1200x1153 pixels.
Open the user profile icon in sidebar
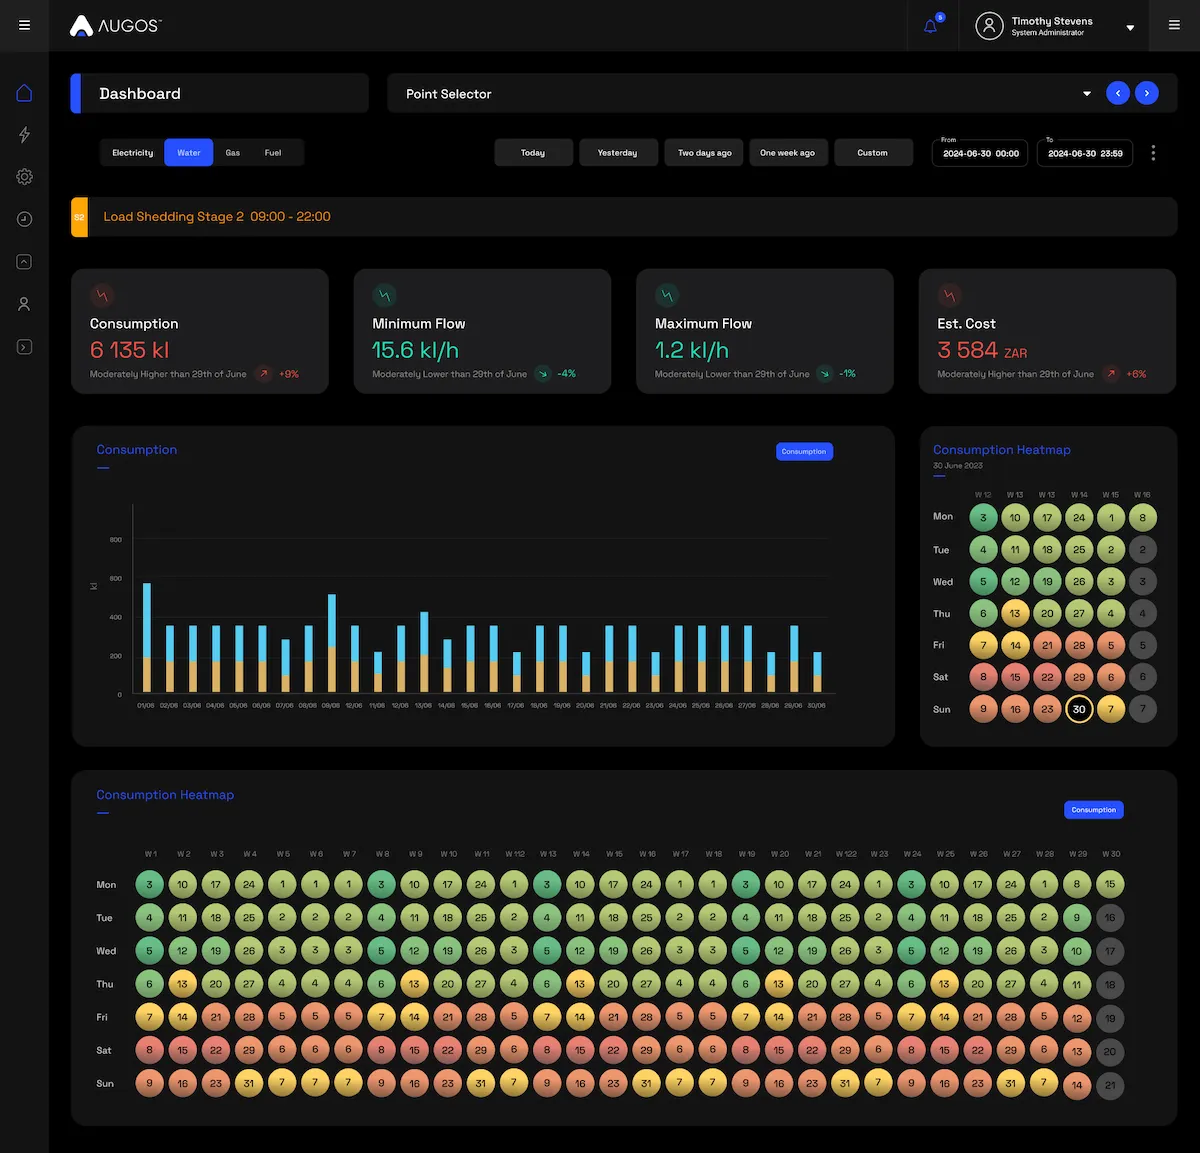24,304
